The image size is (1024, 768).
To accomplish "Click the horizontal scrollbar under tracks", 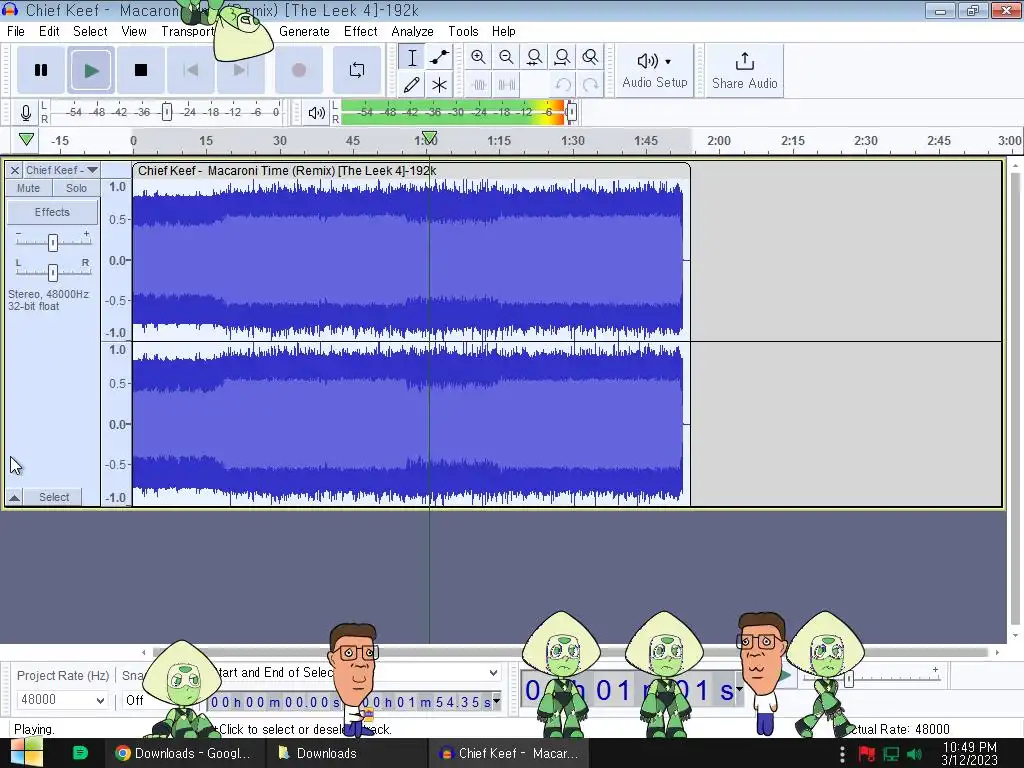I will coord(569,652).
